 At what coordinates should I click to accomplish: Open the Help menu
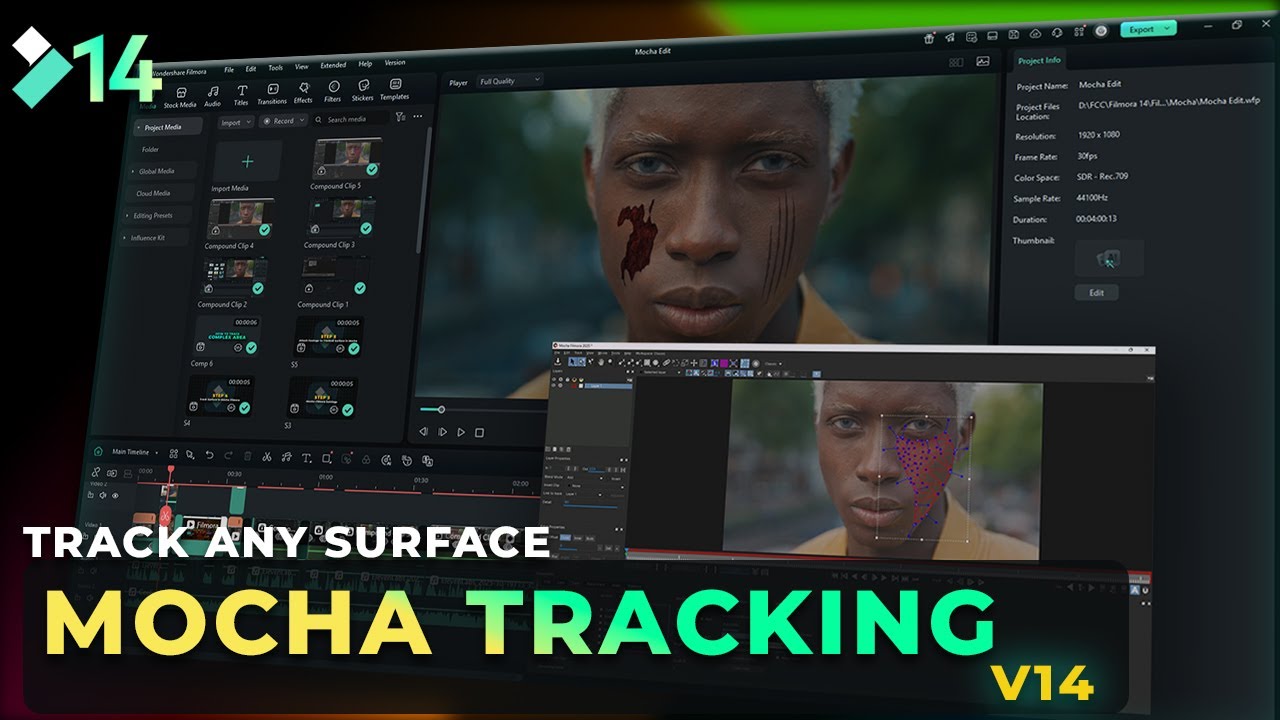click(x=365, y=65)
